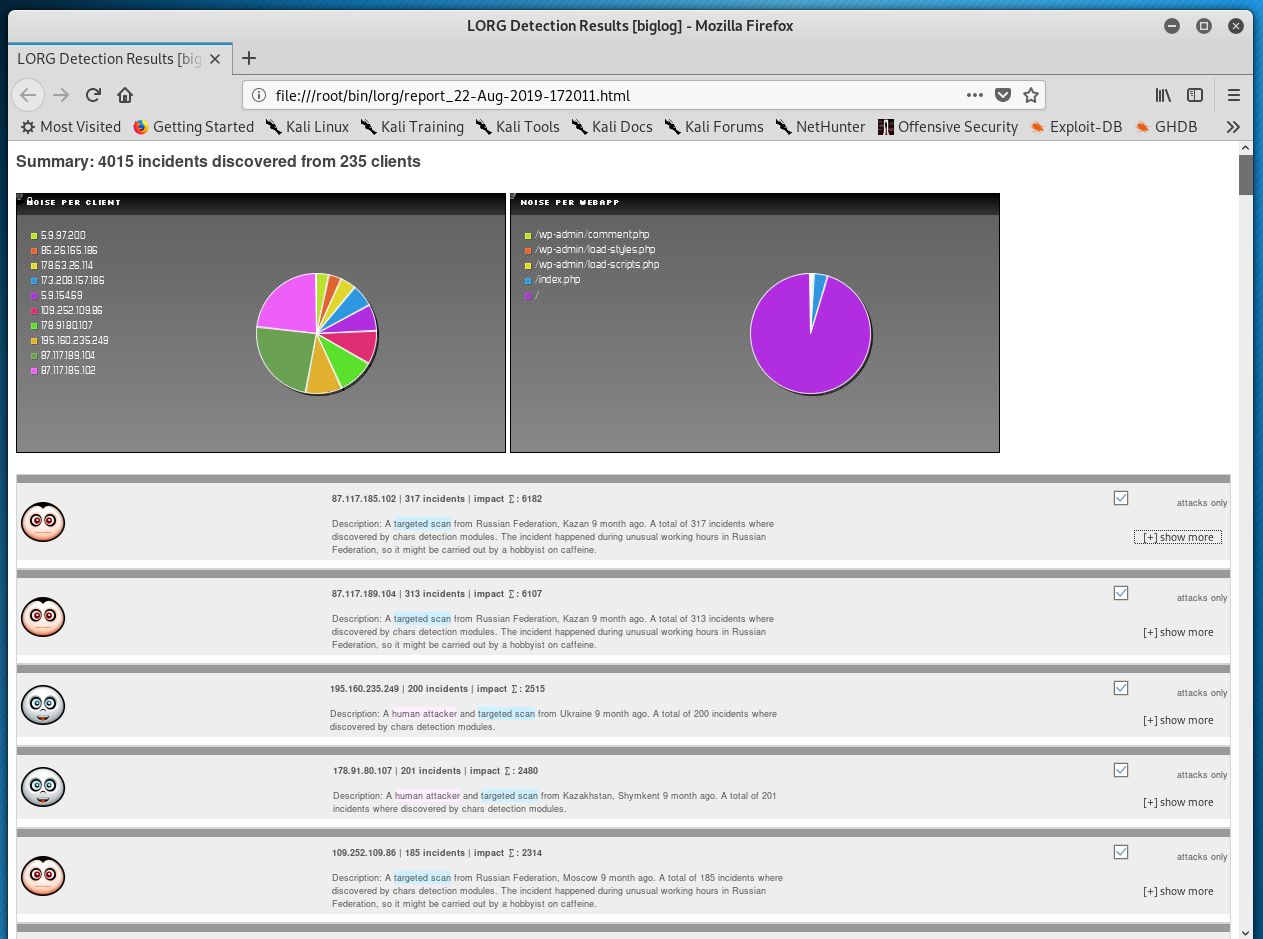This screenshot has height=939, width=1263.
Task: Open the Library history icon
Action: coord(1163,95)
